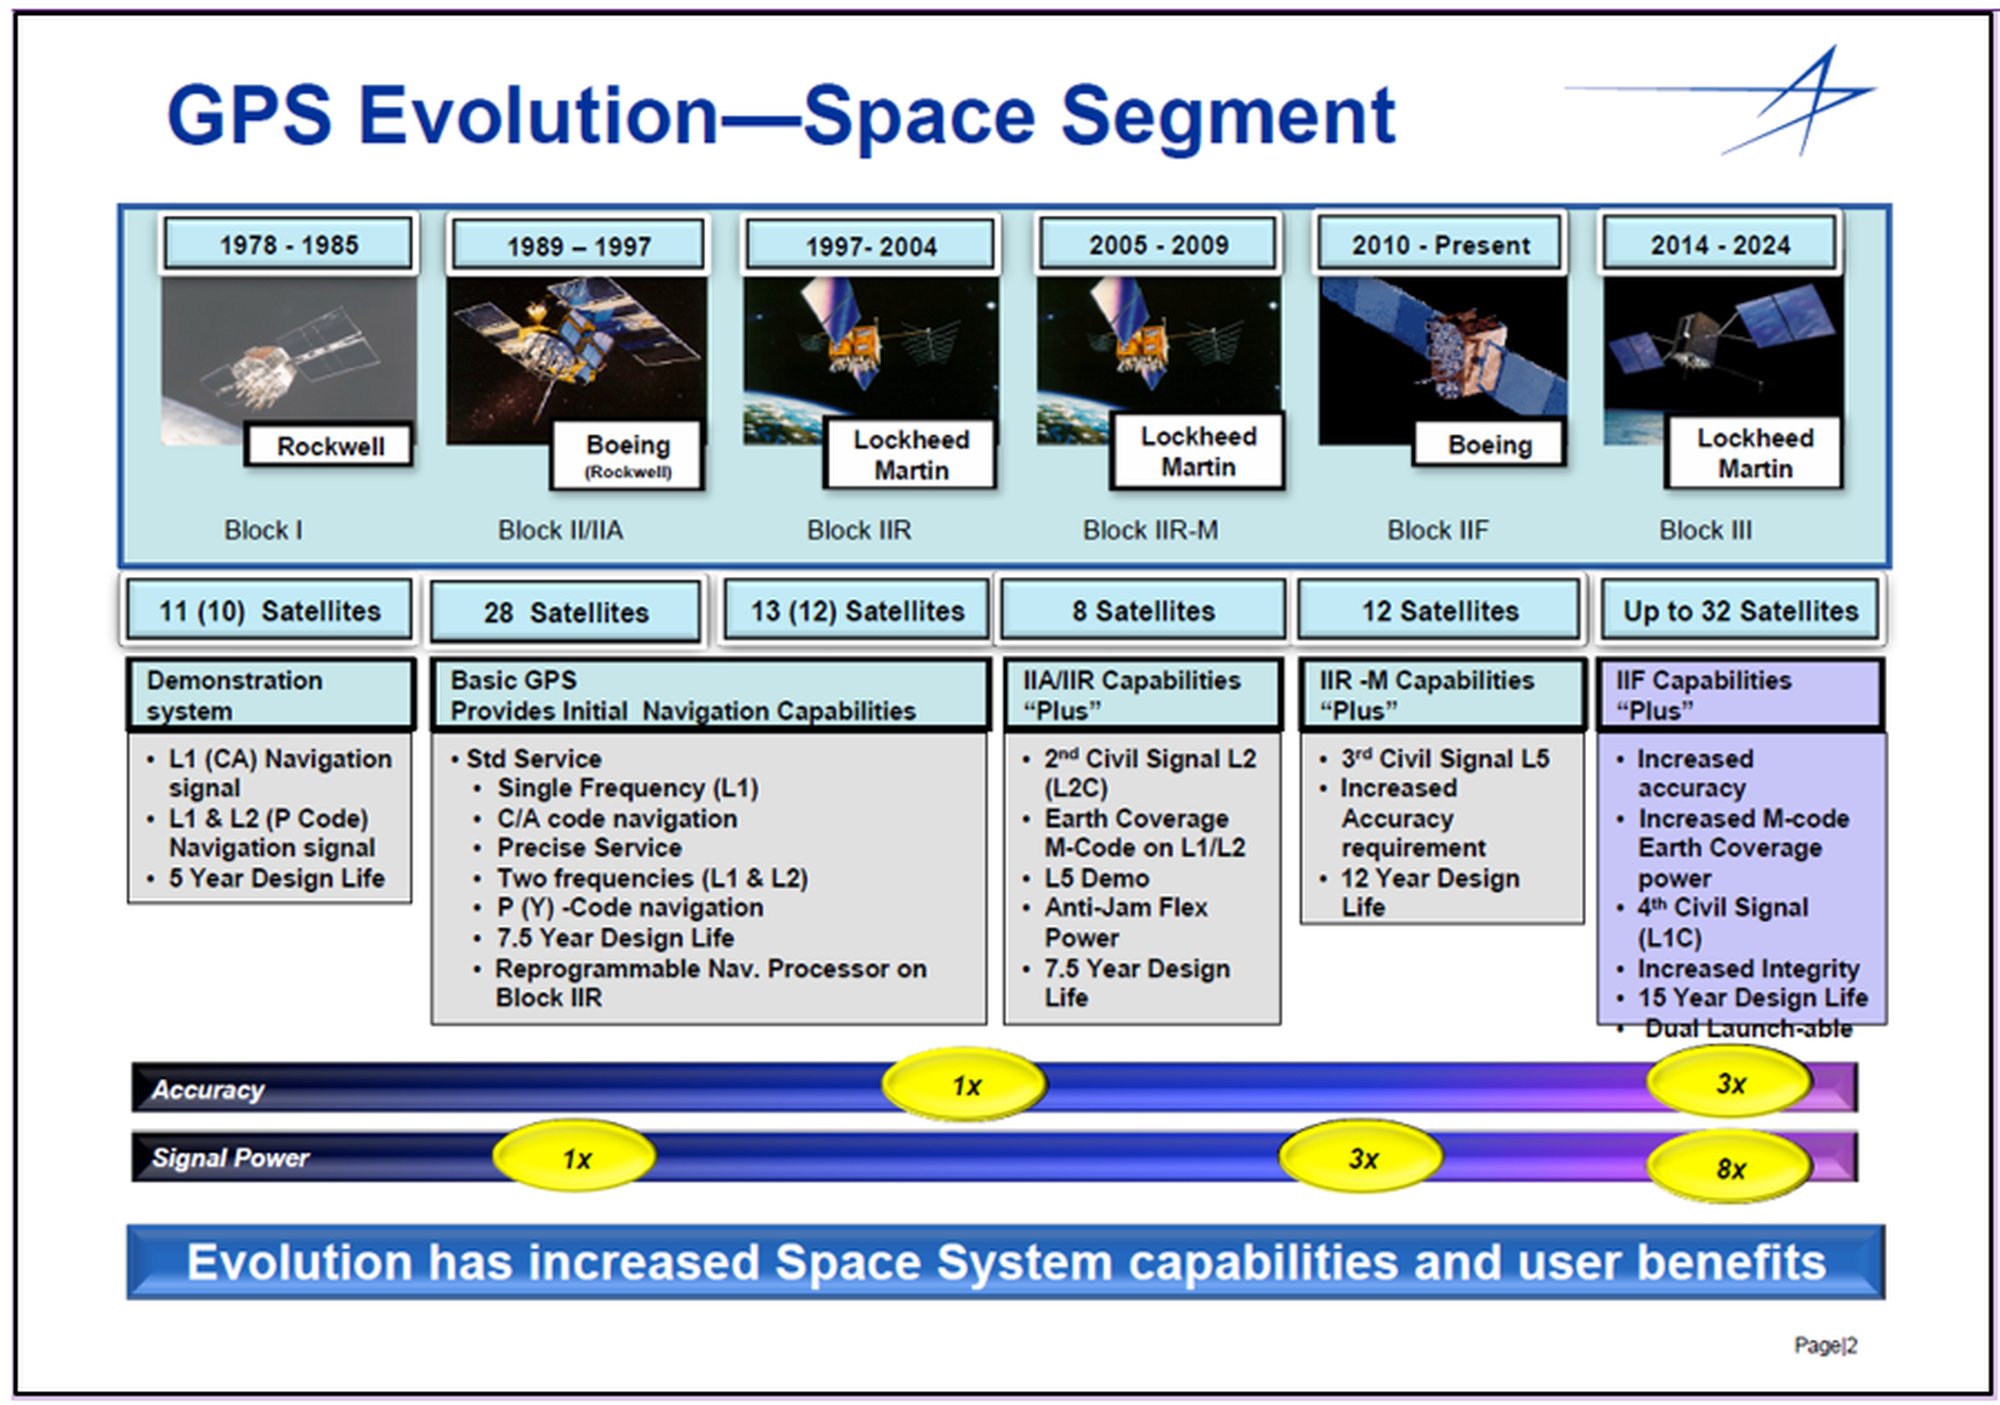
Task: Click the Block IIF caption
Action: tap(1437, 530)
